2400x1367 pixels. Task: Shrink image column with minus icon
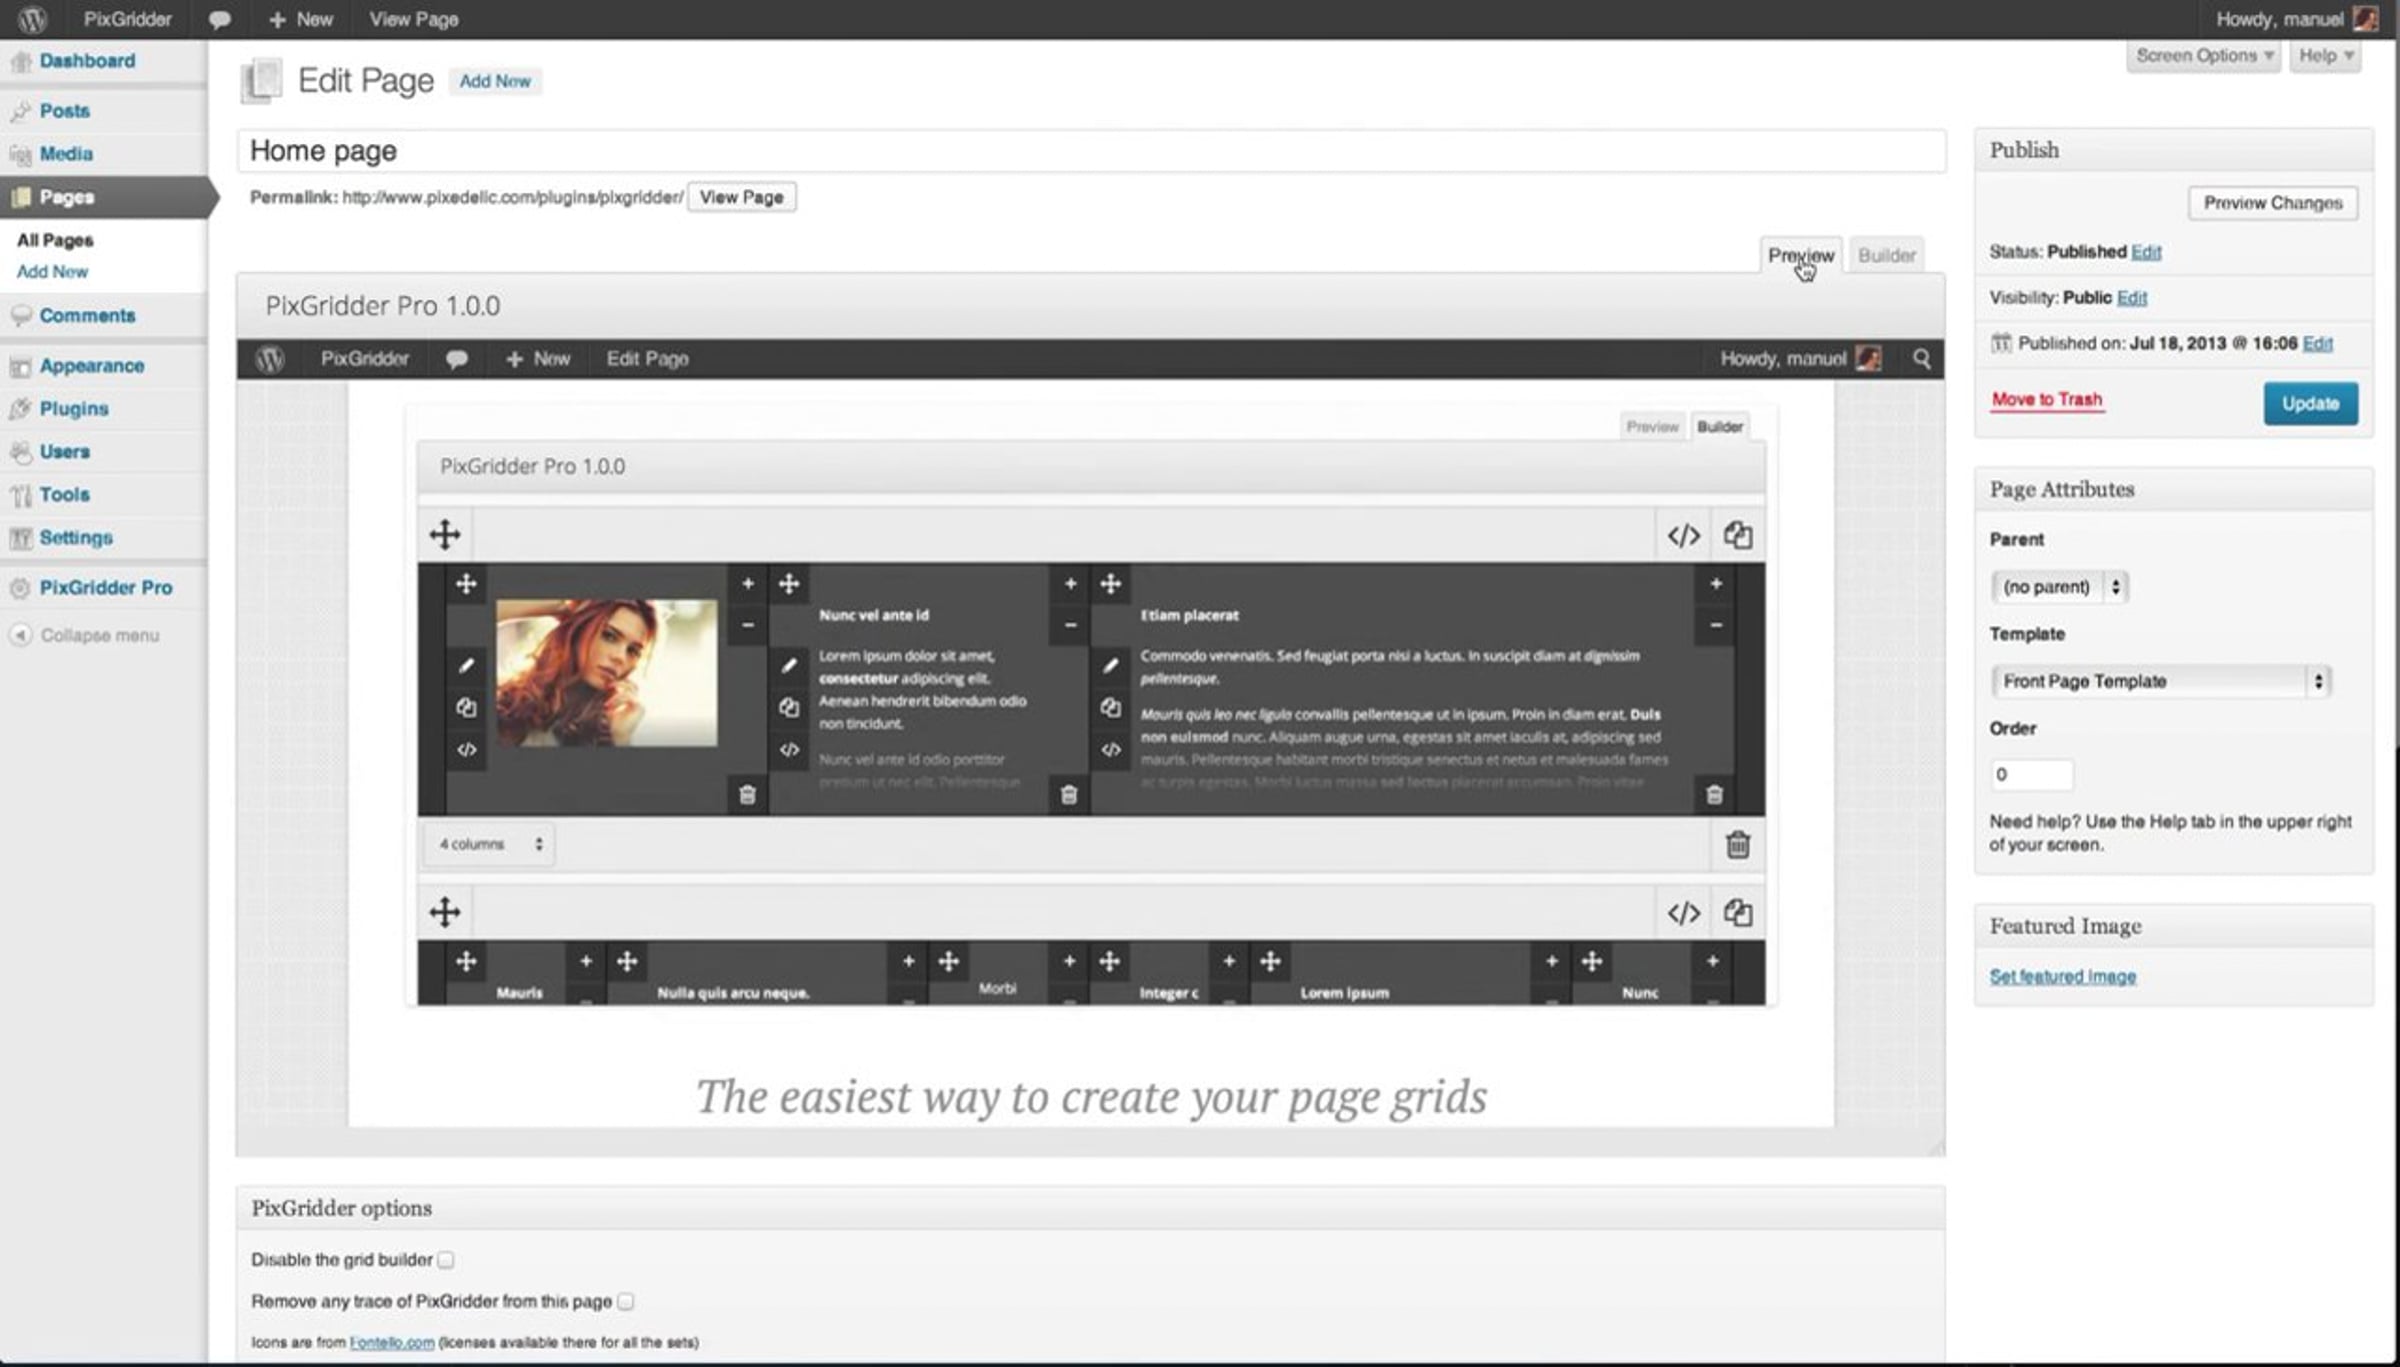[x=747, y=626]
